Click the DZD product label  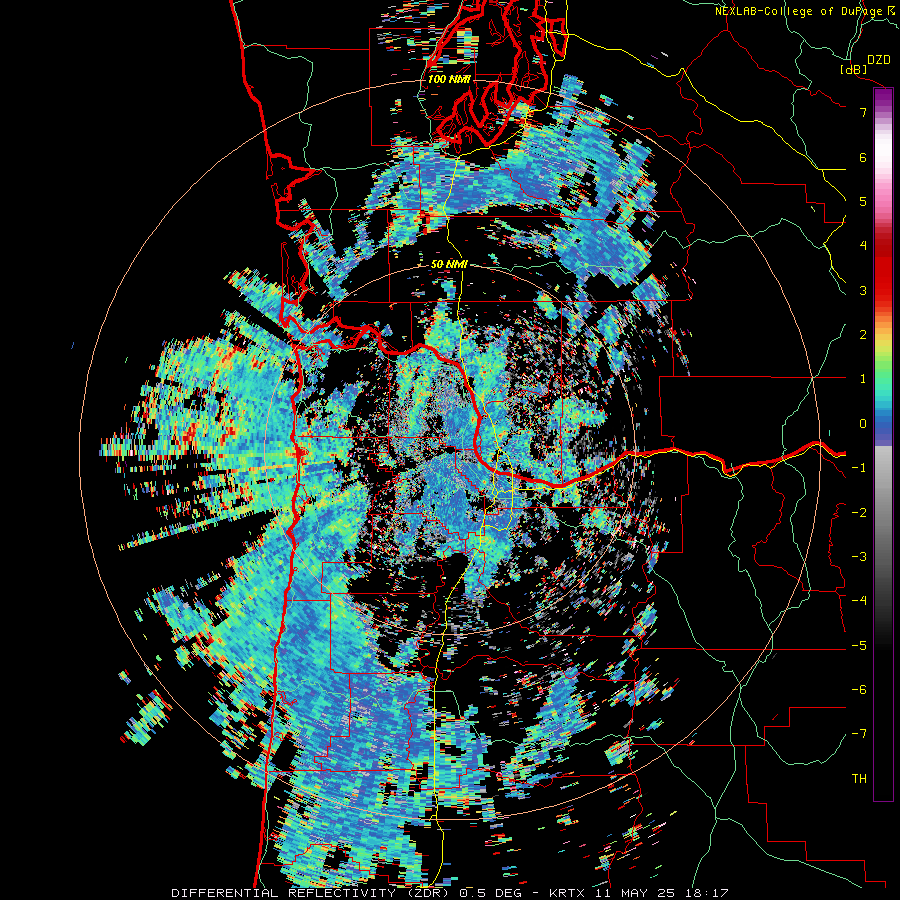(878, 60)
